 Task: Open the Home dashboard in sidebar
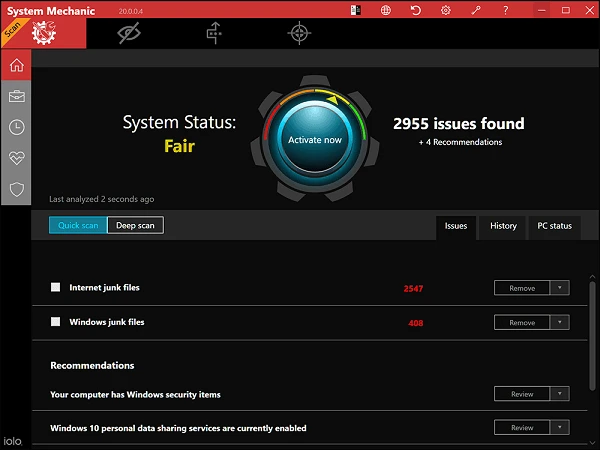click(16, 66)
